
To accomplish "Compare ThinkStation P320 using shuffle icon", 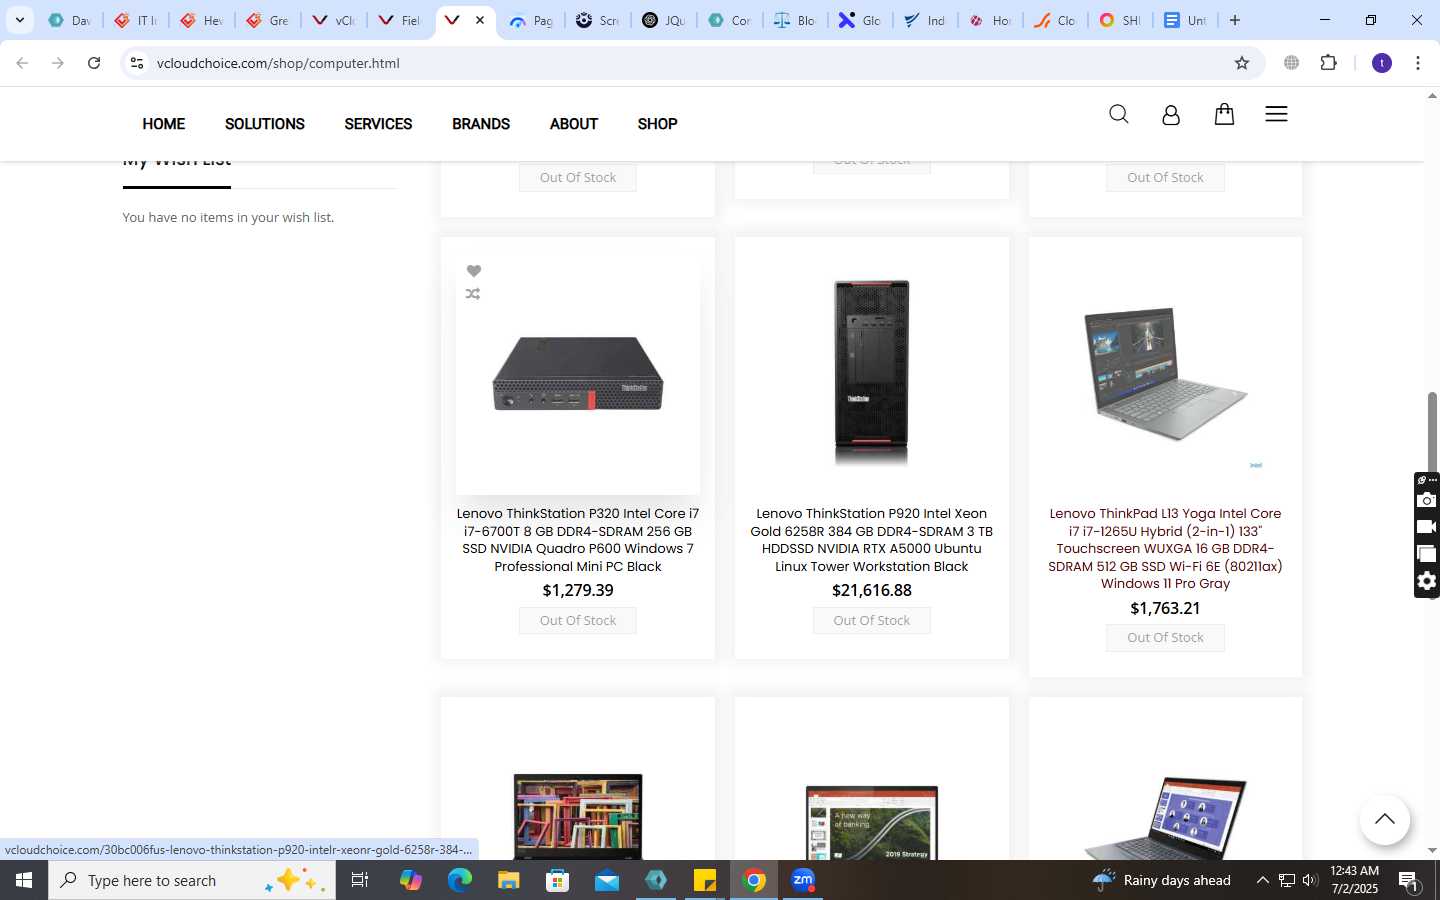I will [473, 294].
